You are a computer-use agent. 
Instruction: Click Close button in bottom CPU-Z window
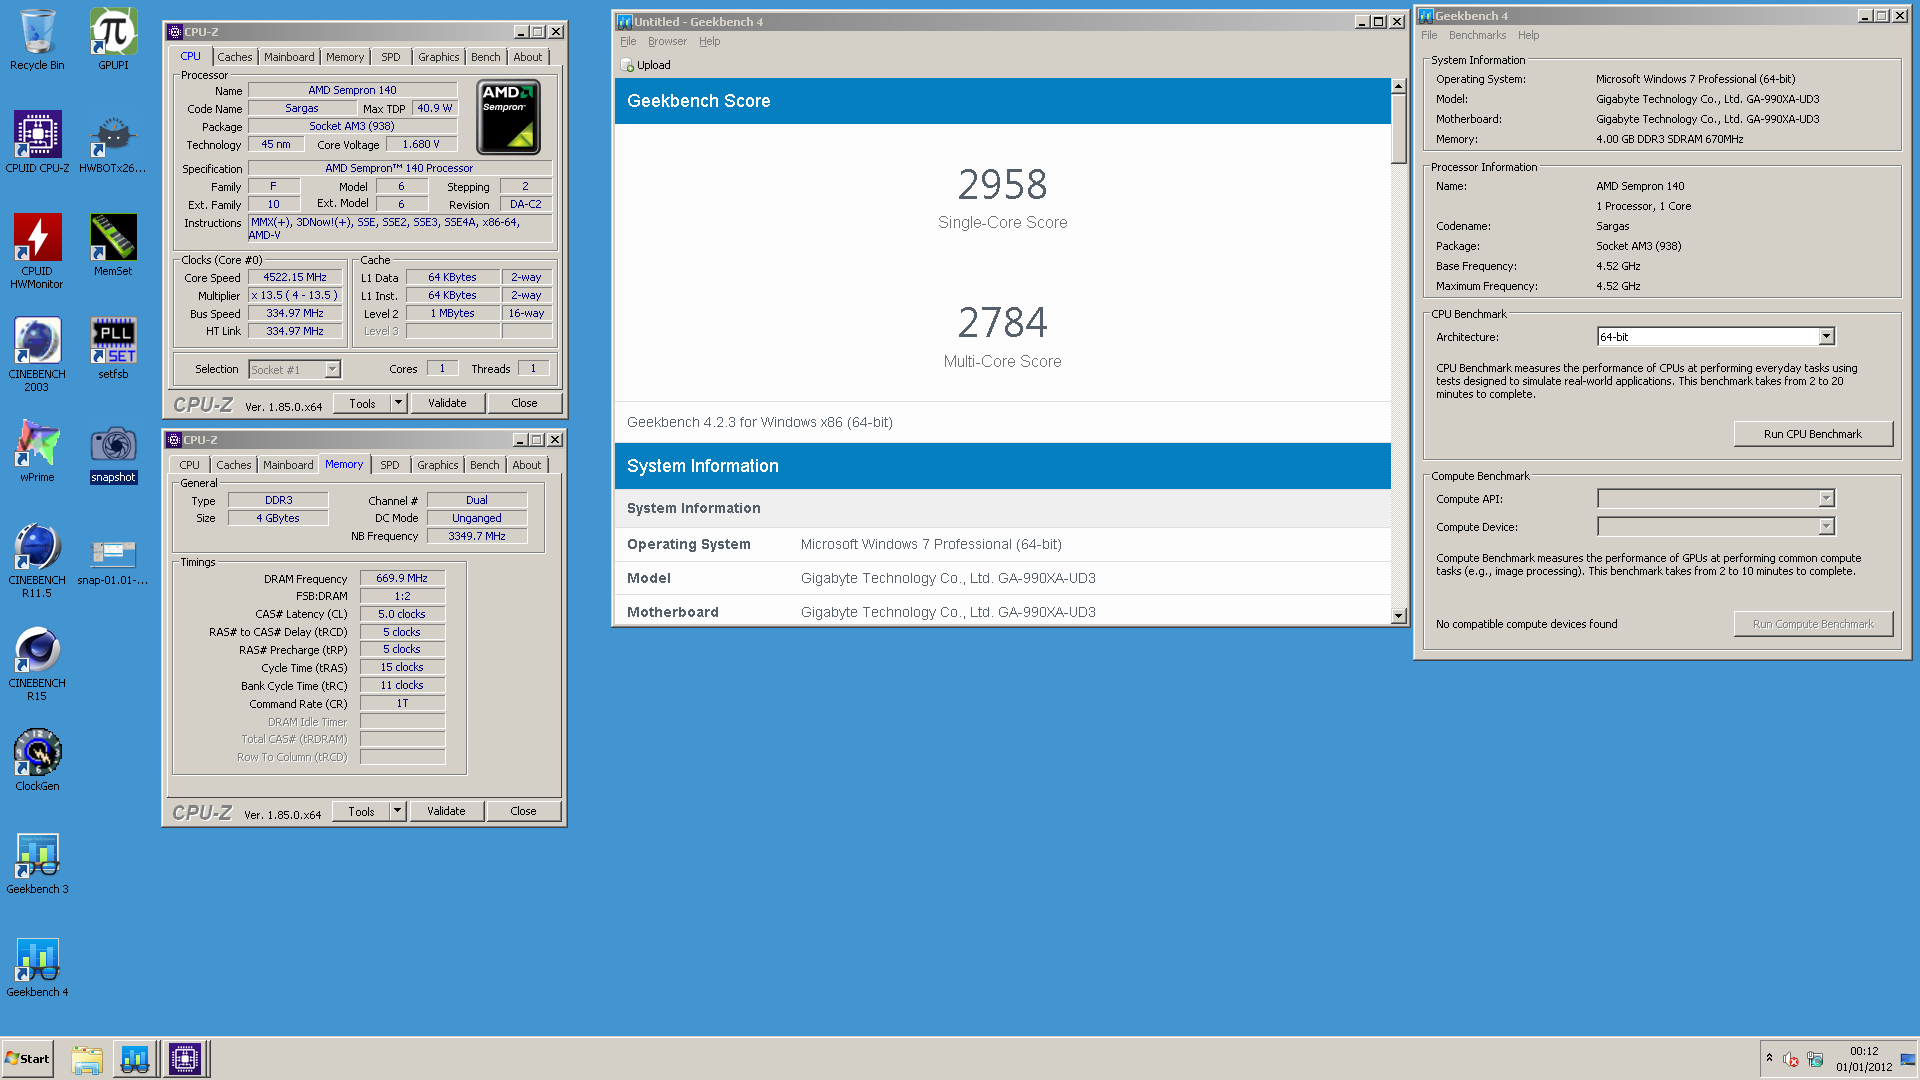pos(523,811)
